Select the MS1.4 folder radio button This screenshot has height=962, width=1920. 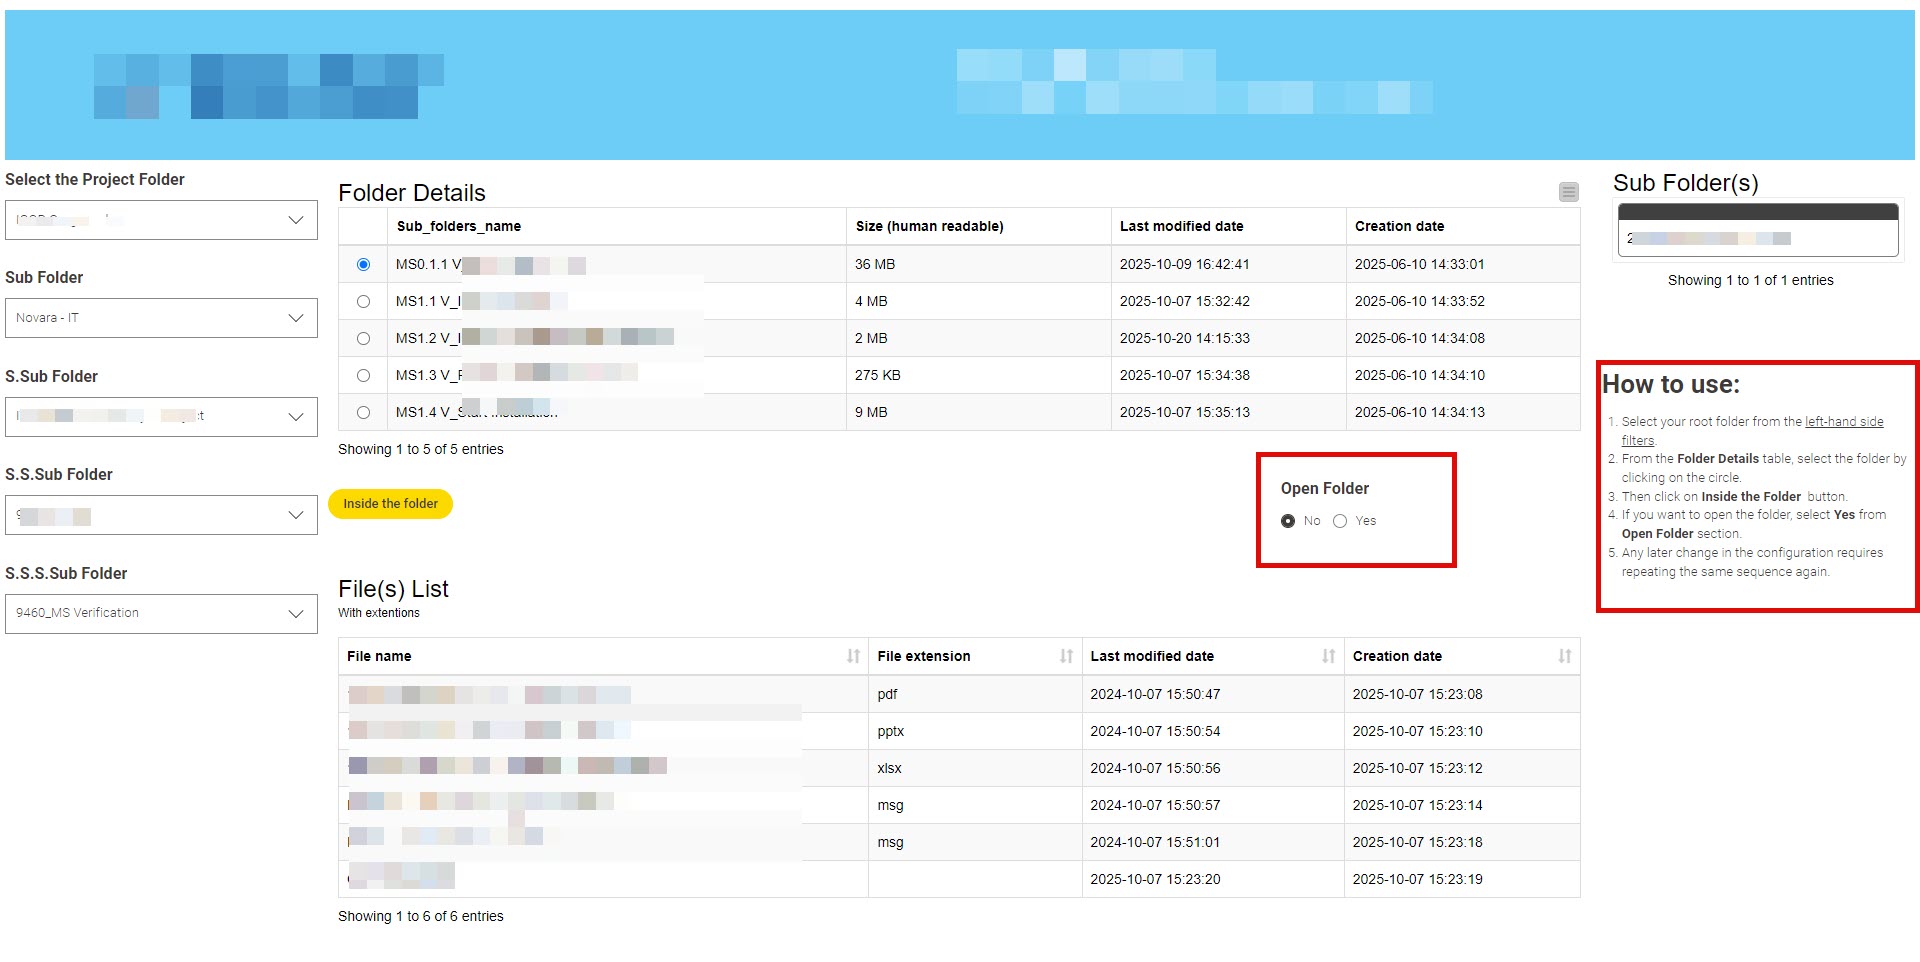(x=363, y=412)
